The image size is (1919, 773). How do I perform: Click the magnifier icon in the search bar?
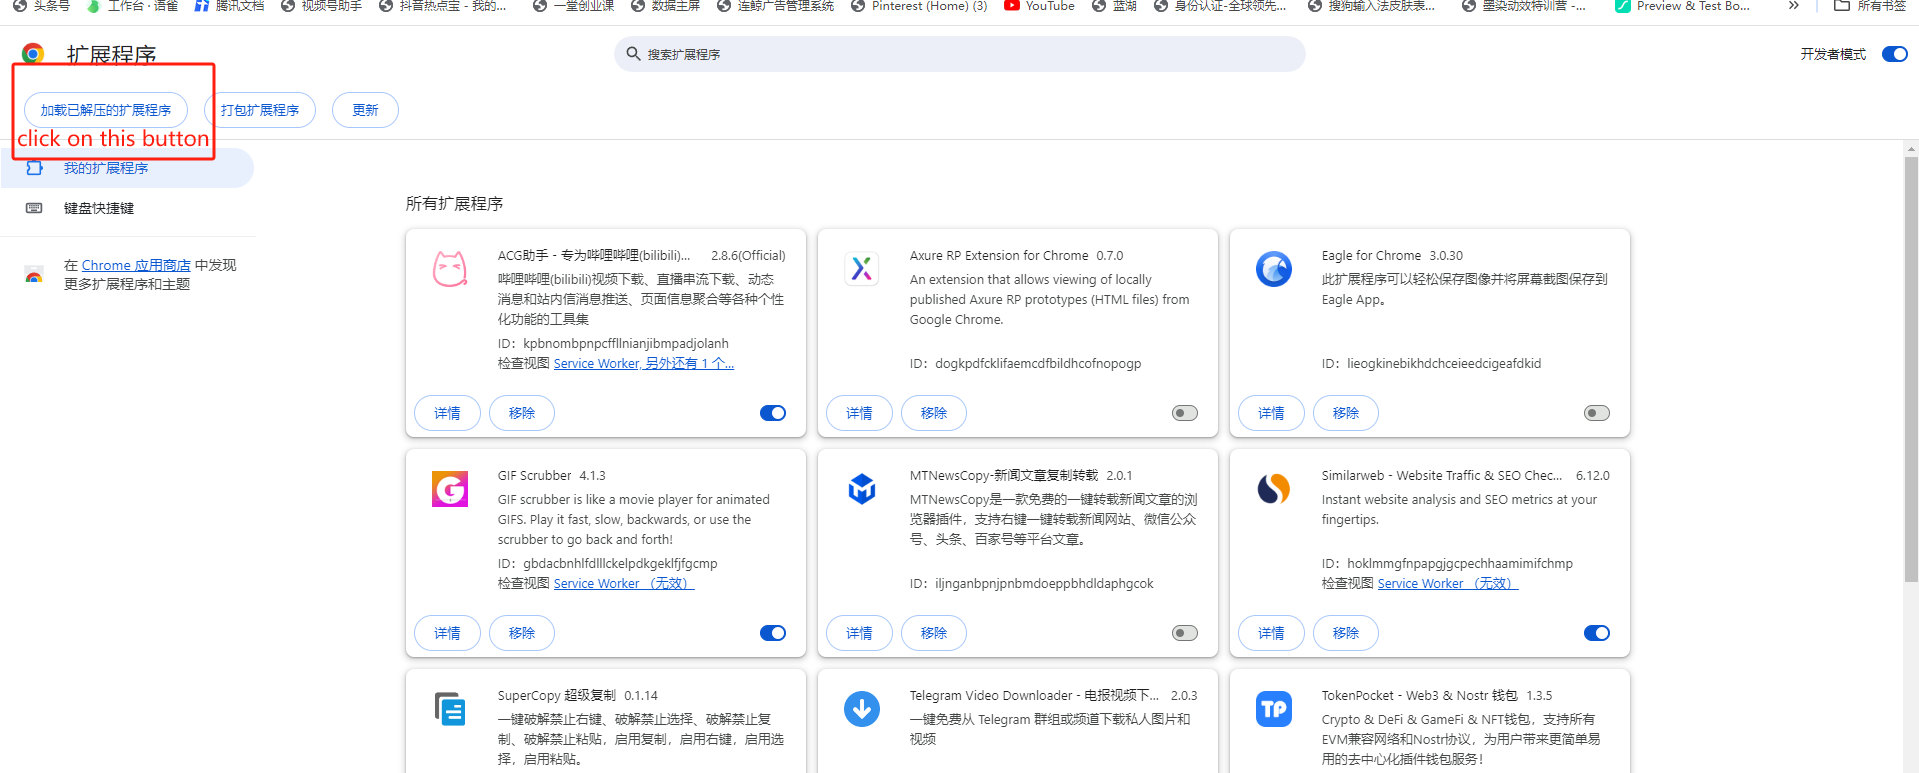pos(633,54)
